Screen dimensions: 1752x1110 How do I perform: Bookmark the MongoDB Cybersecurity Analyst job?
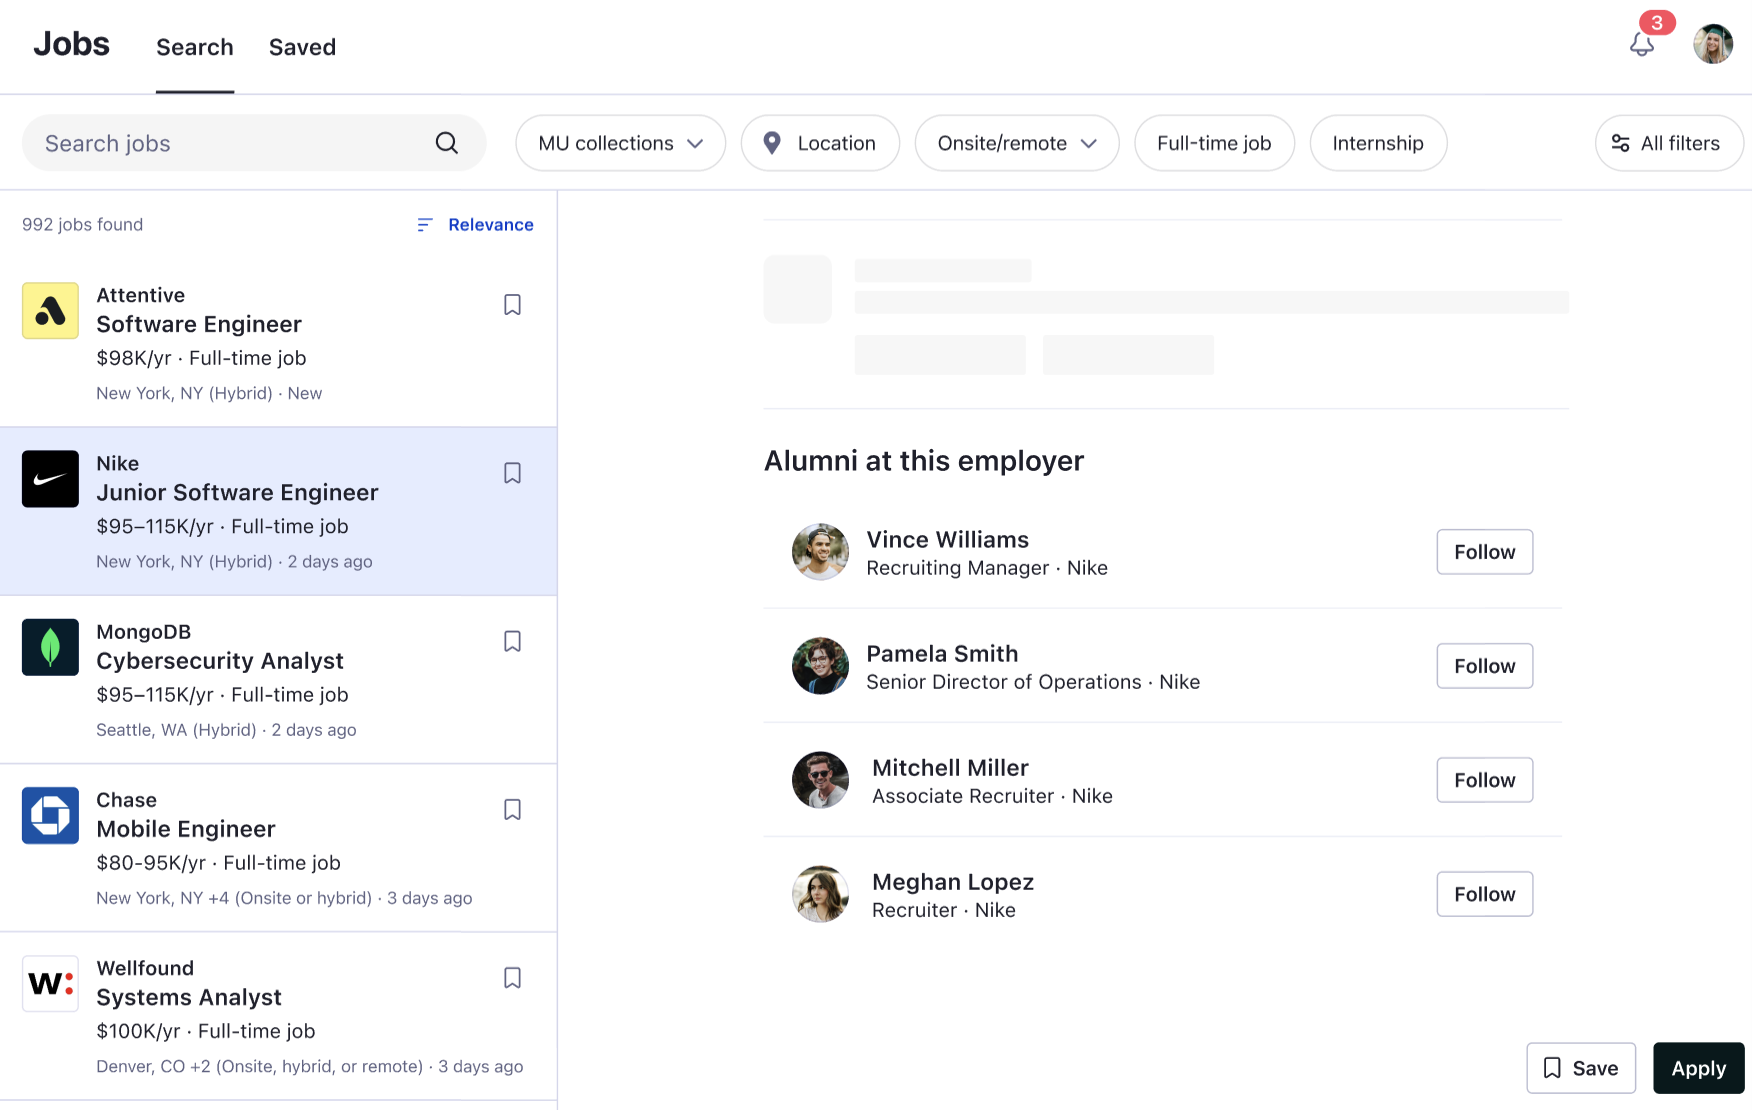coord(512,641)
